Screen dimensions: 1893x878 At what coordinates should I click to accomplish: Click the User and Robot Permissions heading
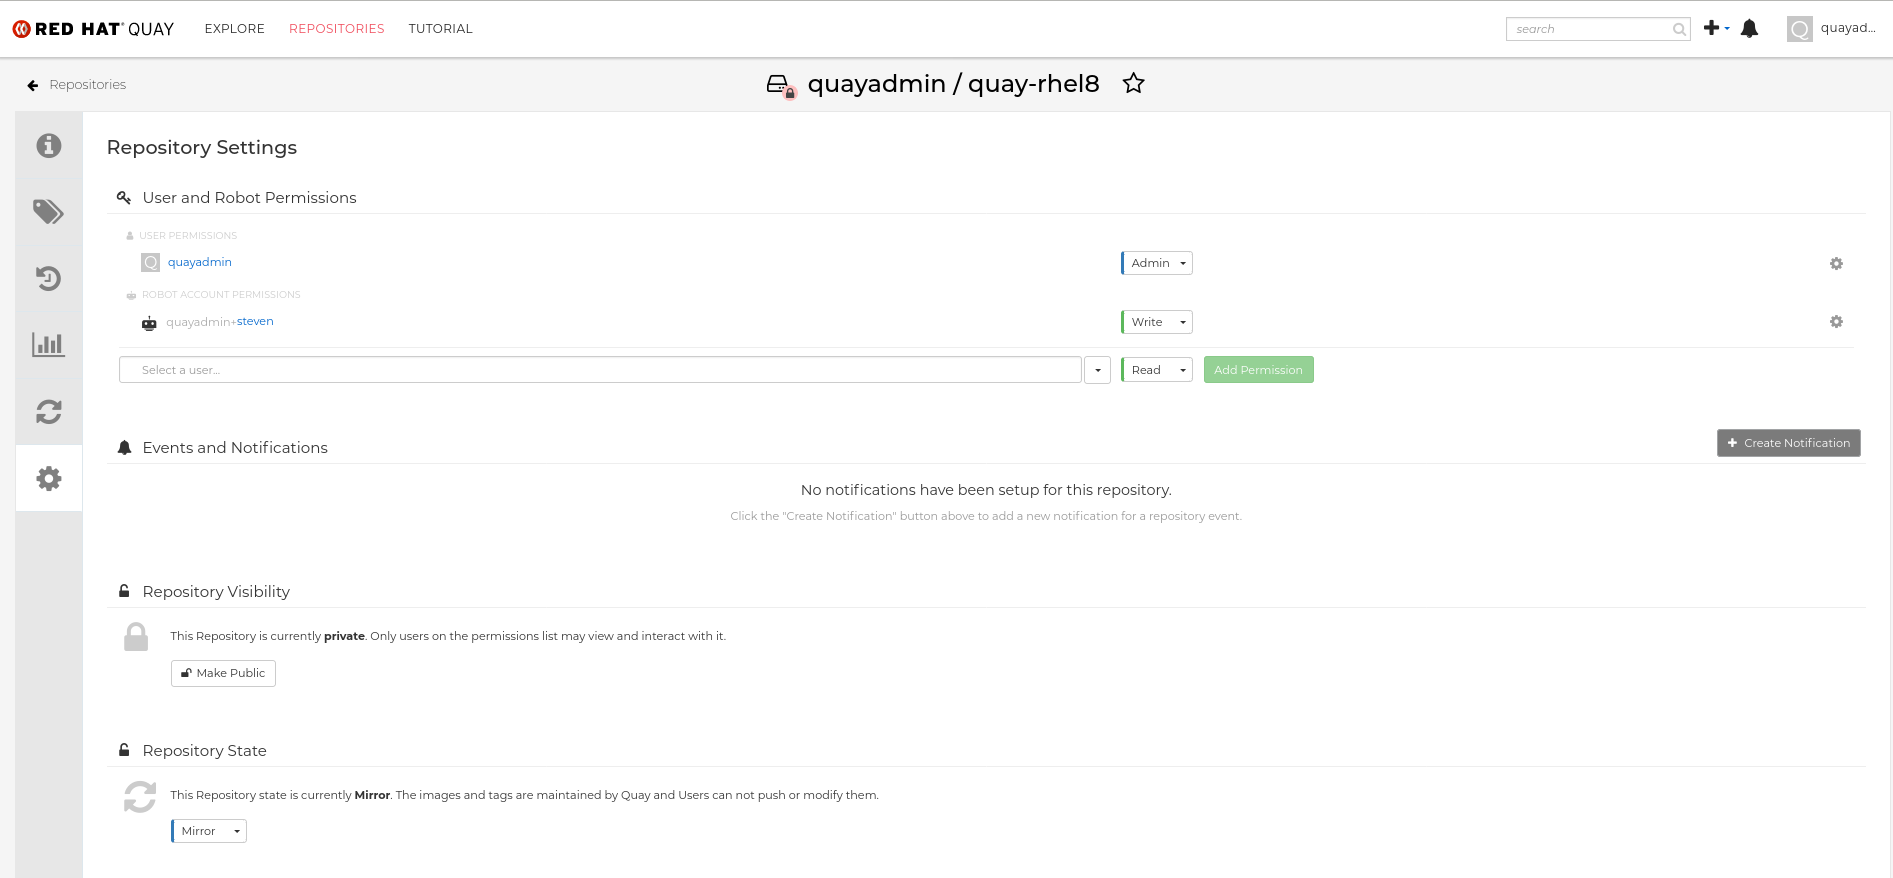(x=249, y=198)
